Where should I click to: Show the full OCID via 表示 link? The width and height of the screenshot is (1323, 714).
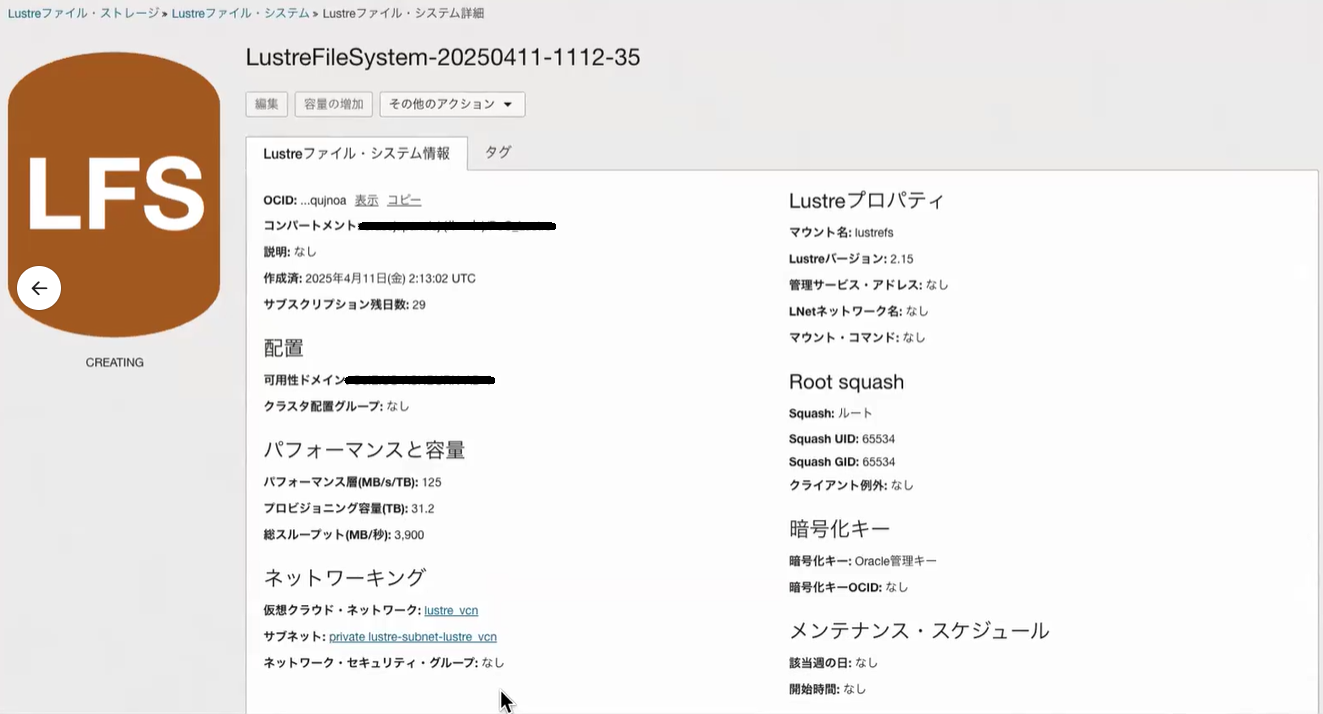pos(367,200)
